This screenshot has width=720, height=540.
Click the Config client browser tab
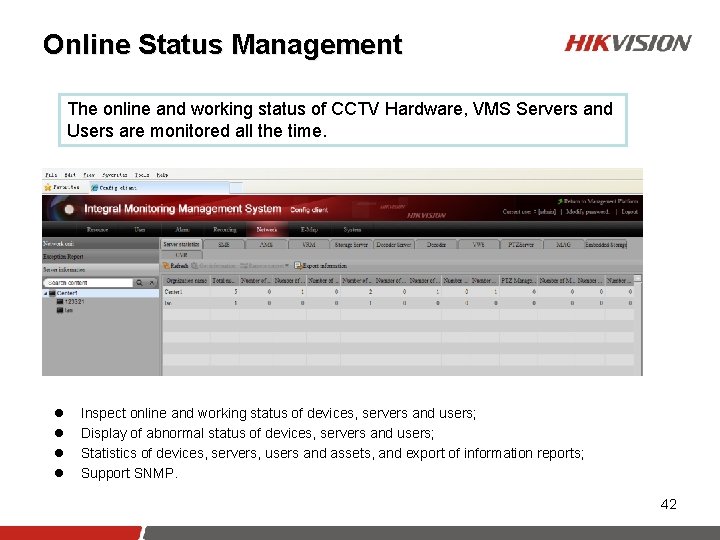(159, 188)
